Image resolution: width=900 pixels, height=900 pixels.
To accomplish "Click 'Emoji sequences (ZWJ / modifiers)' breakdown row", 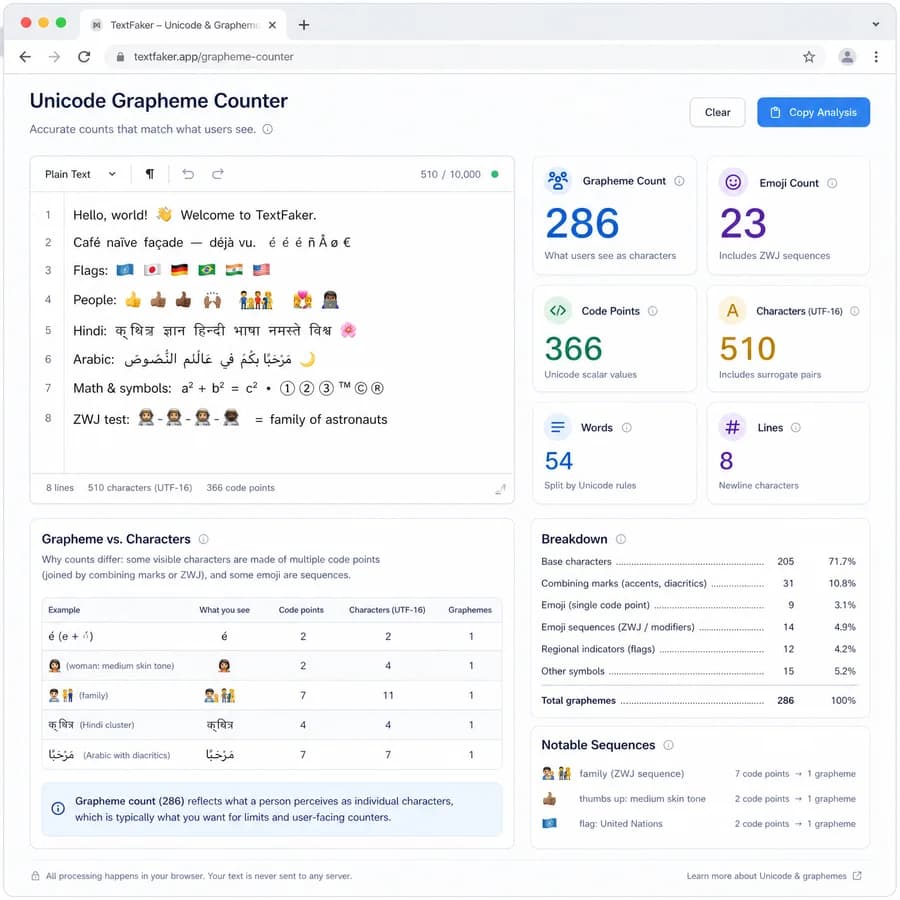I will point(699,627).
